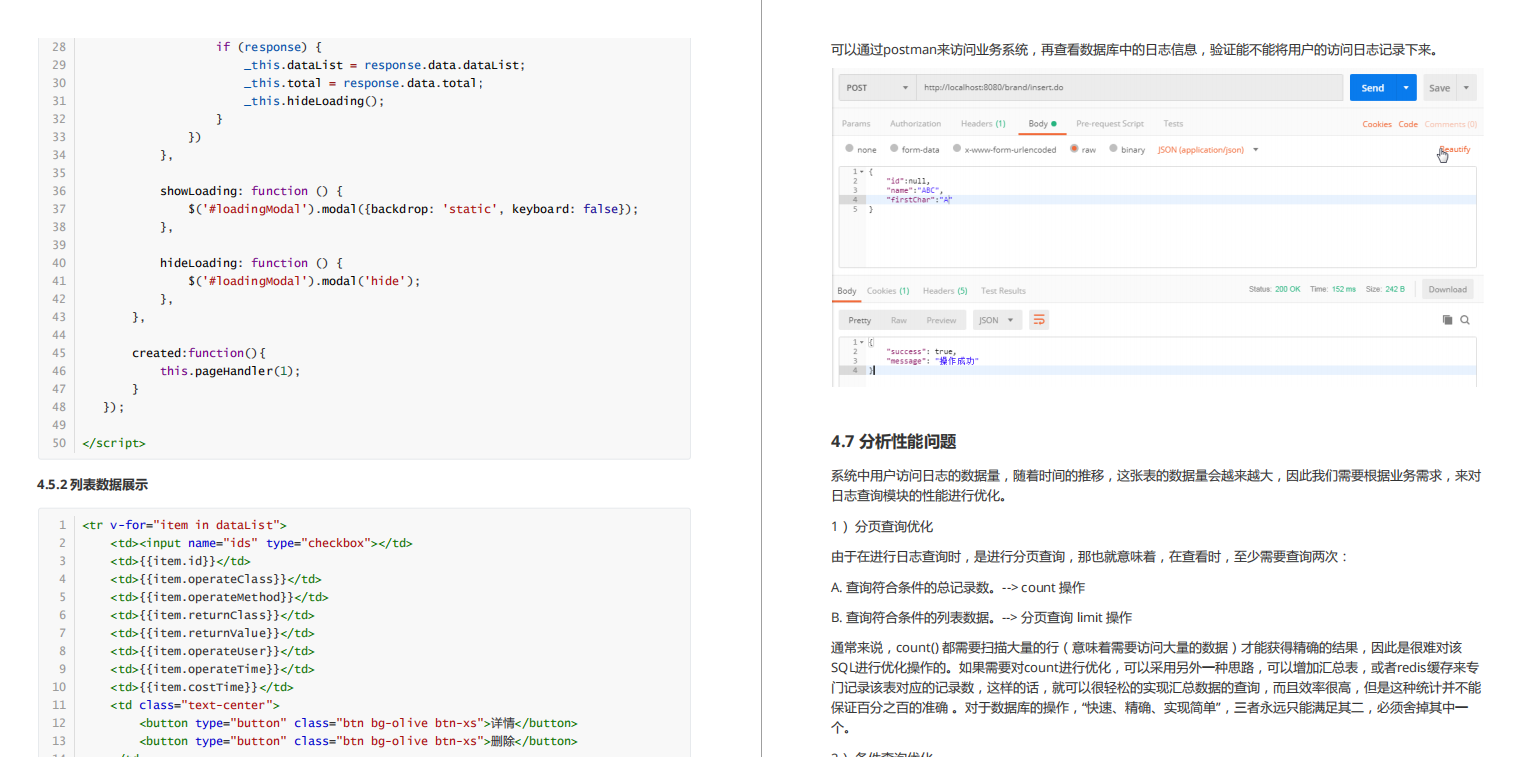This screenshot has height=757, width=1517.
Task: Click the "firstChar" line in request body
Action: tap(919, 200)
